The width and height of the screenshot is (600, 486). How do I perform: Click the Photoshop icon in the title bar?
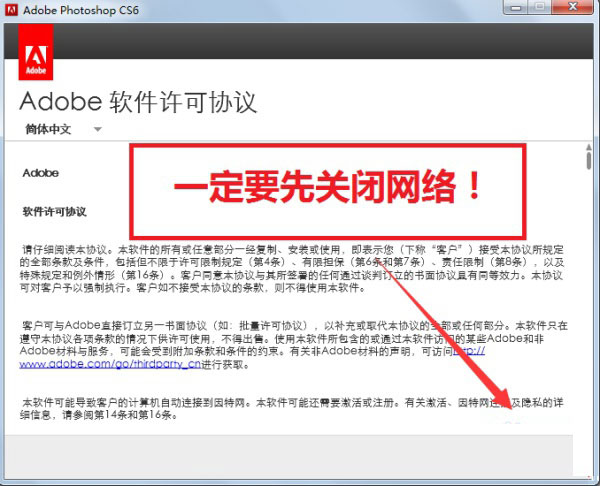click(x=12, y=9)
